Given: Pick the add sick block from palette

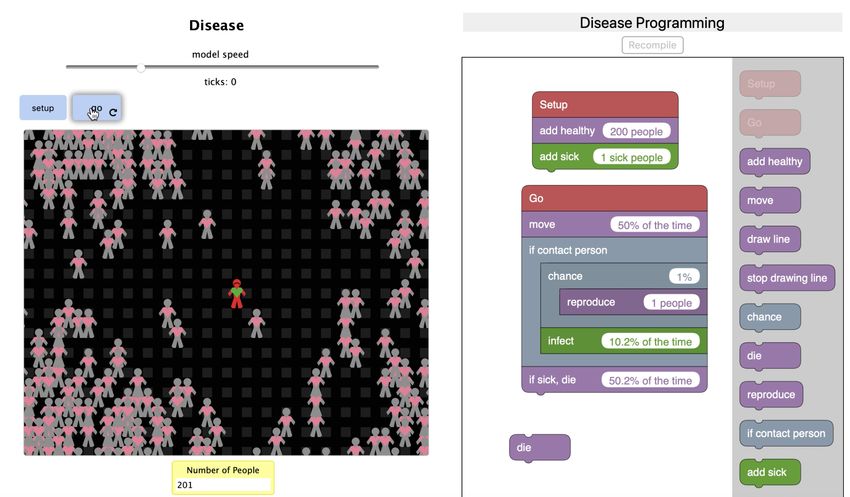Looking at the screenshot, I should pos(770,473).
